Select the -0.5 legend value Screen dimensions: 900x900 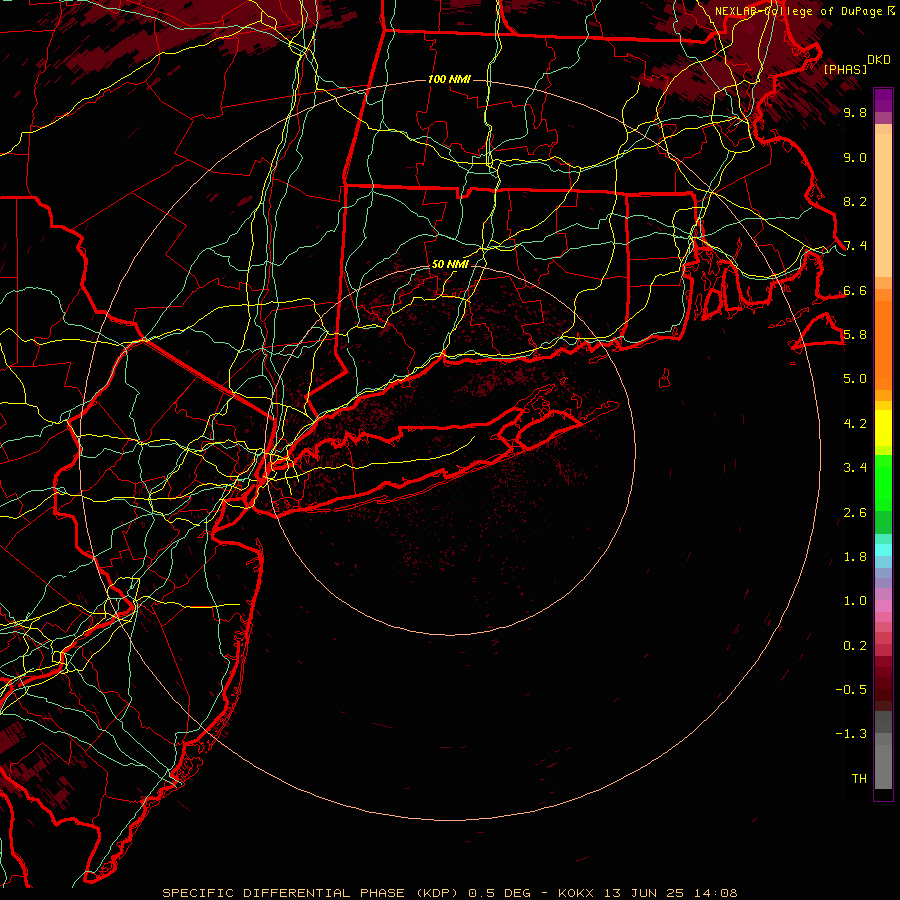(x=851, y=690)
